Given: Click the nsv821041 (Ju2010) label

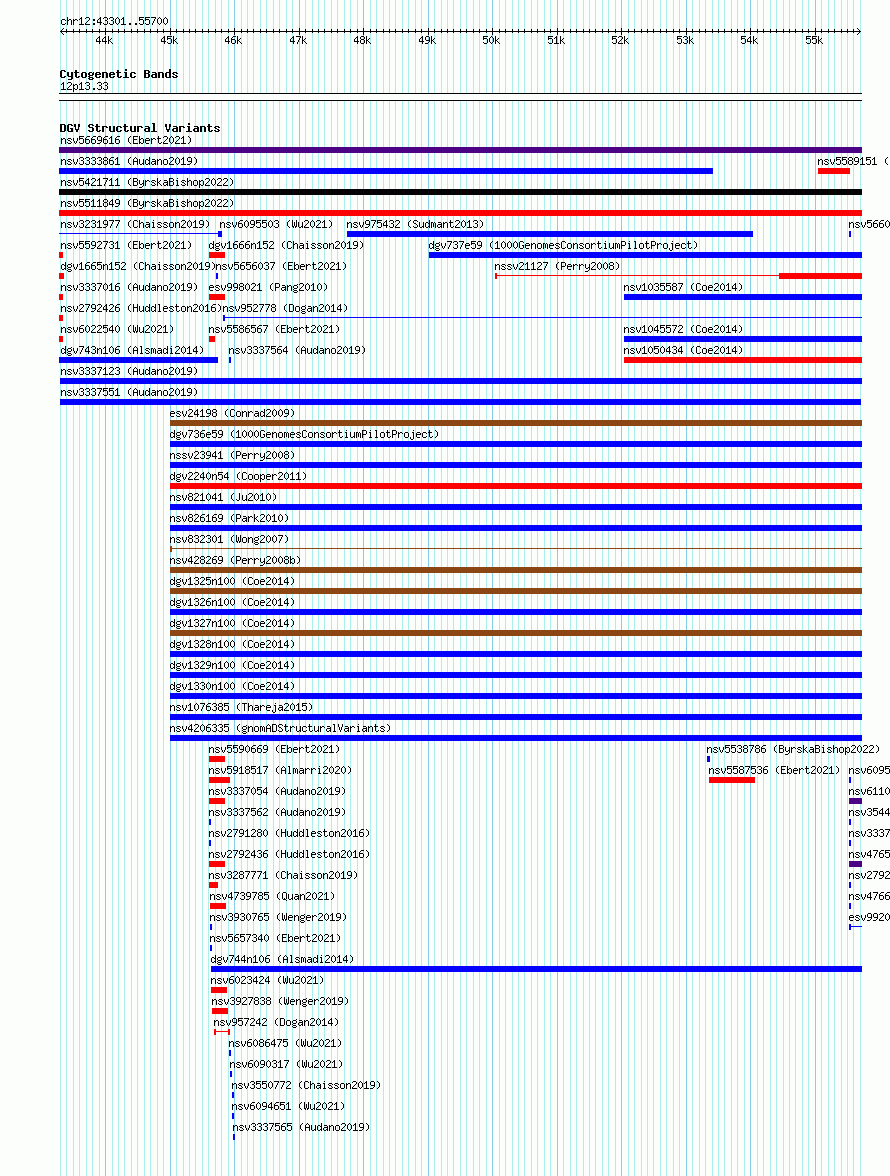Looking at the screenshot, I should [x=223, y=497].
